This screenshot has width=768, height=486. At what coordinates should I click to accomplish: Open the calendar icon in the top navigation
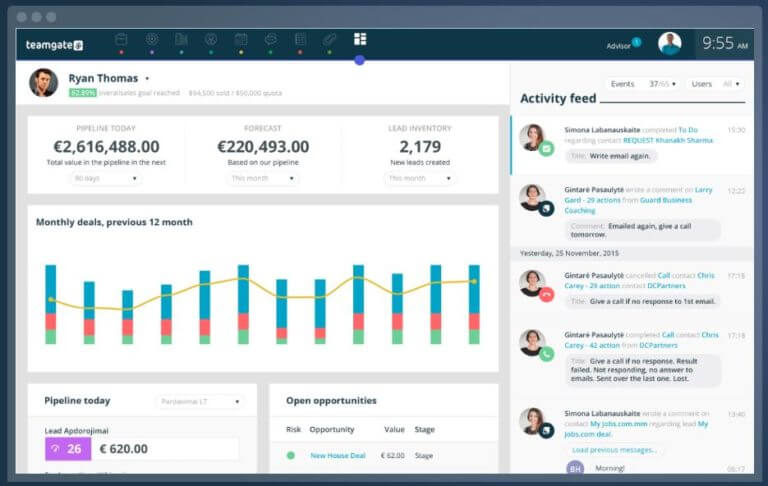pos(241,40)
